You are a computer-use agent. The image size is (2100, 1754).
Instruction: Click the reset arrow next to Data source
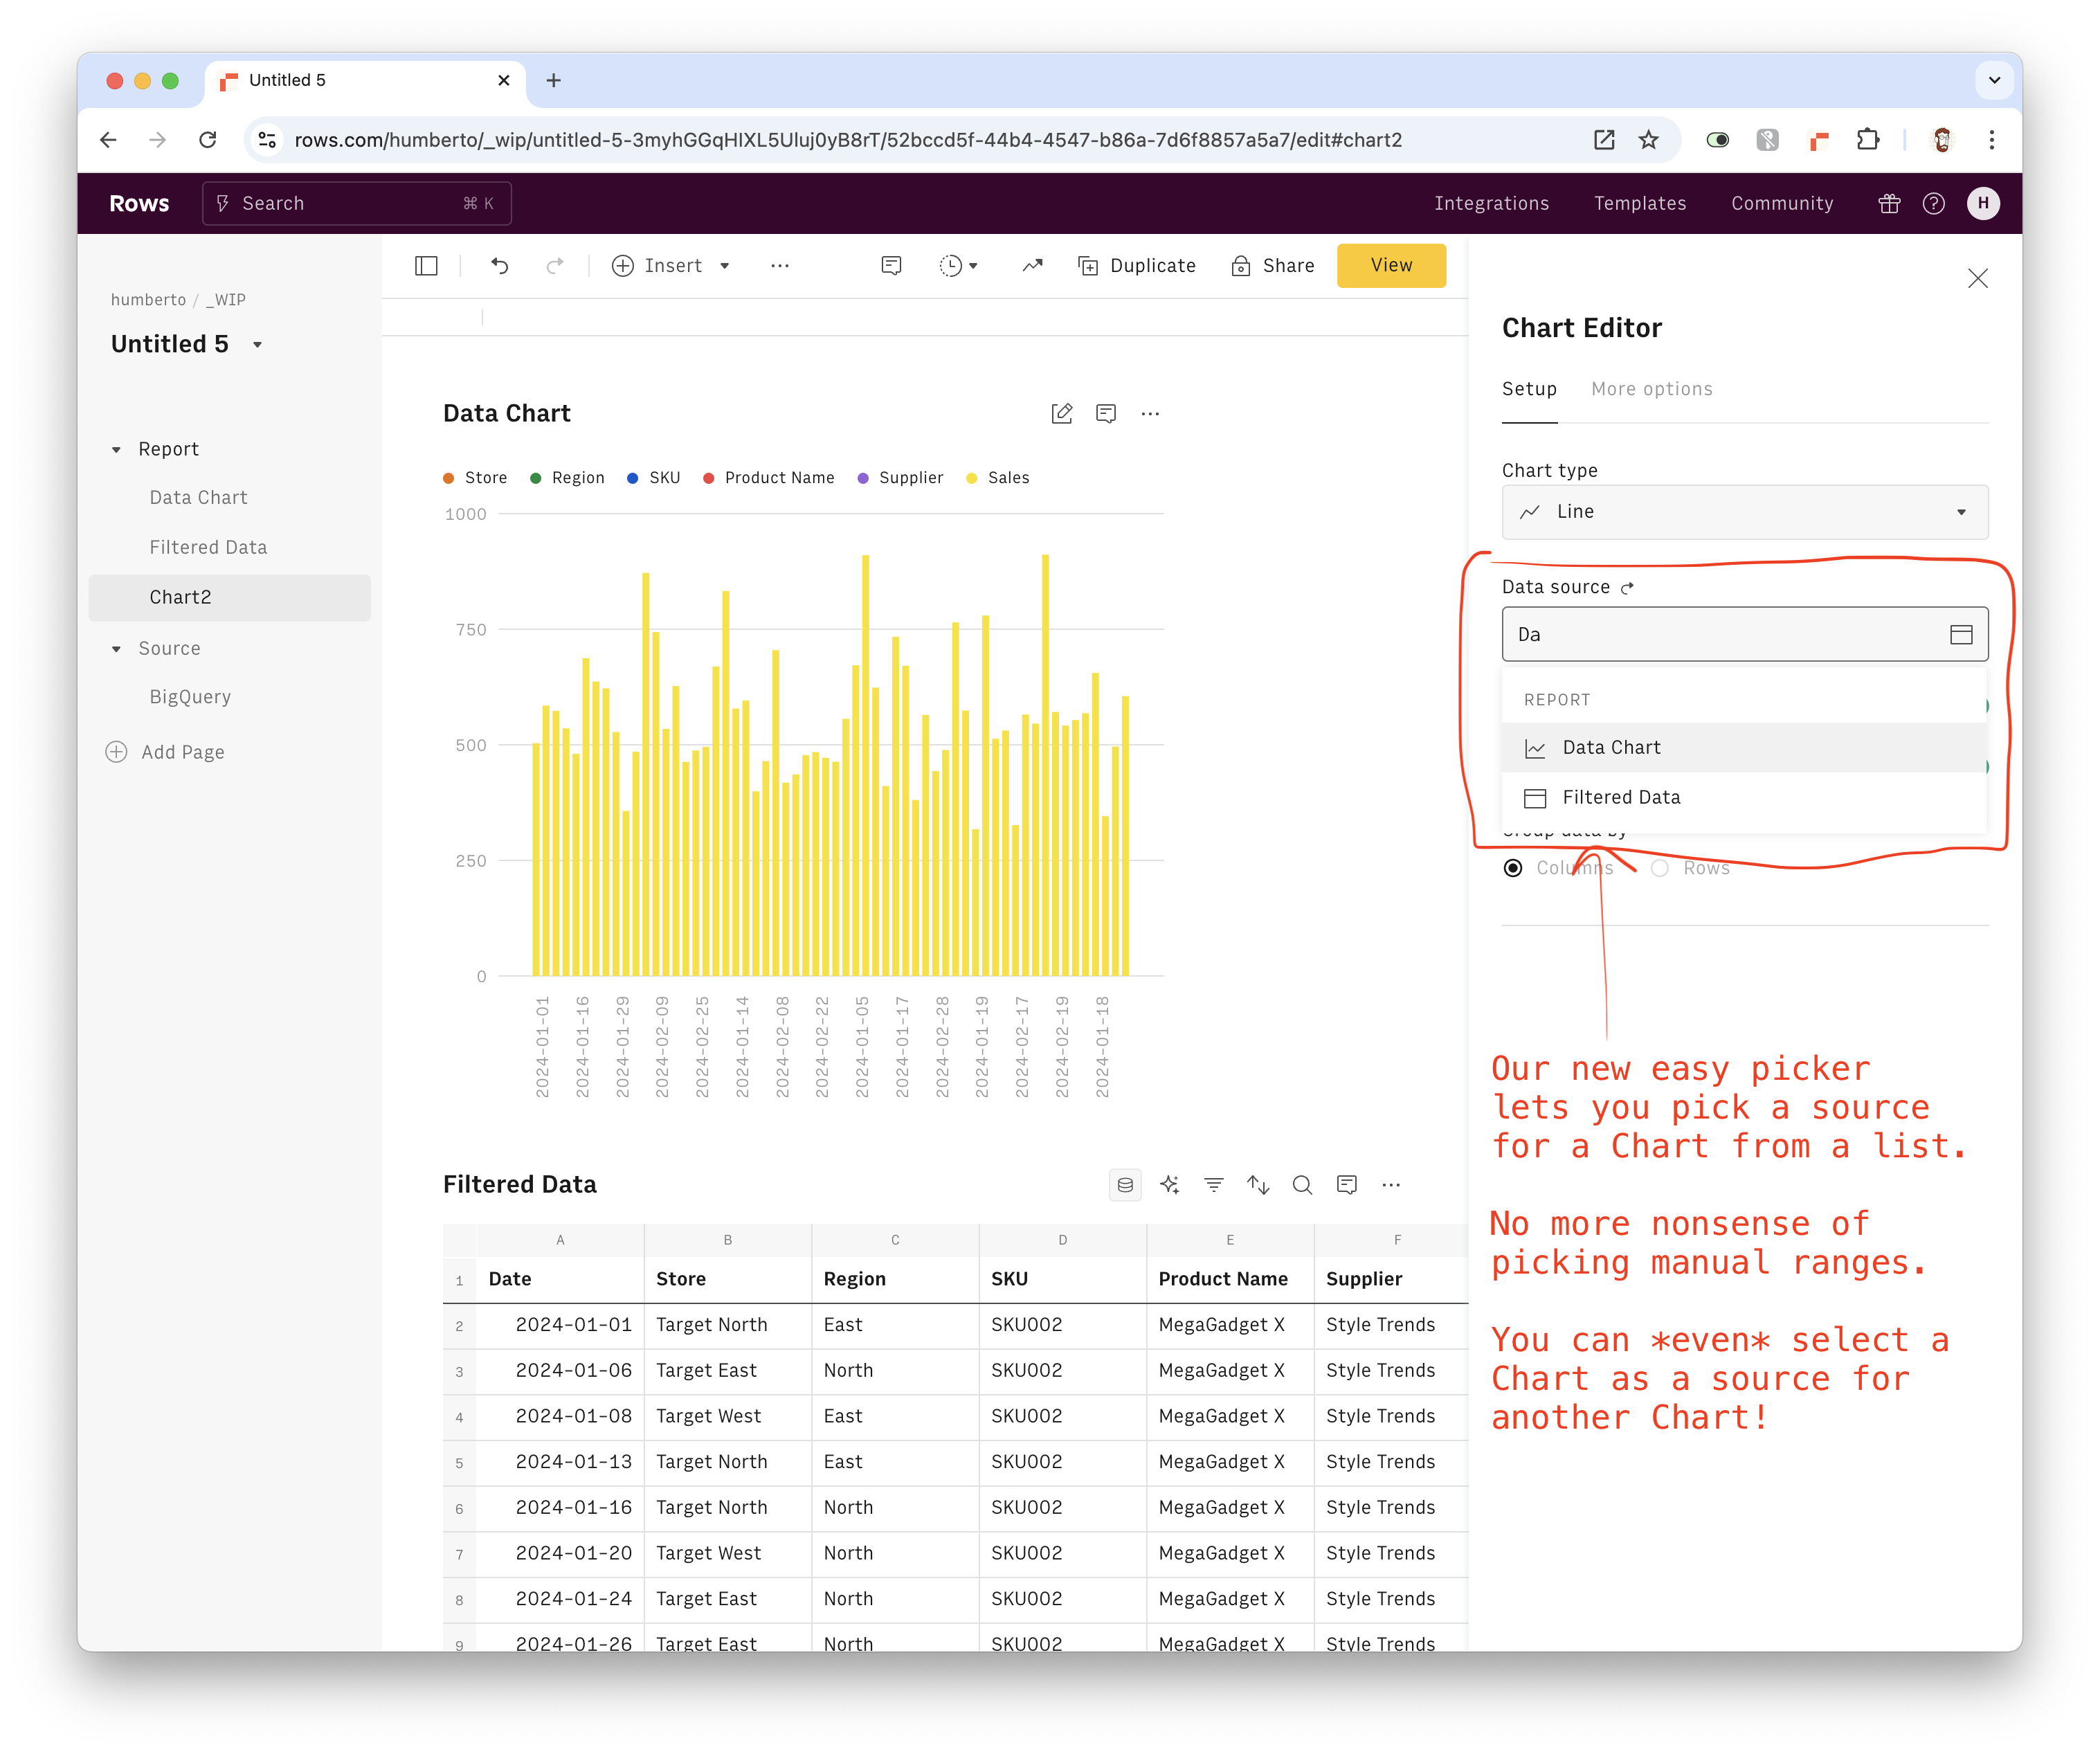[1628, 588]
